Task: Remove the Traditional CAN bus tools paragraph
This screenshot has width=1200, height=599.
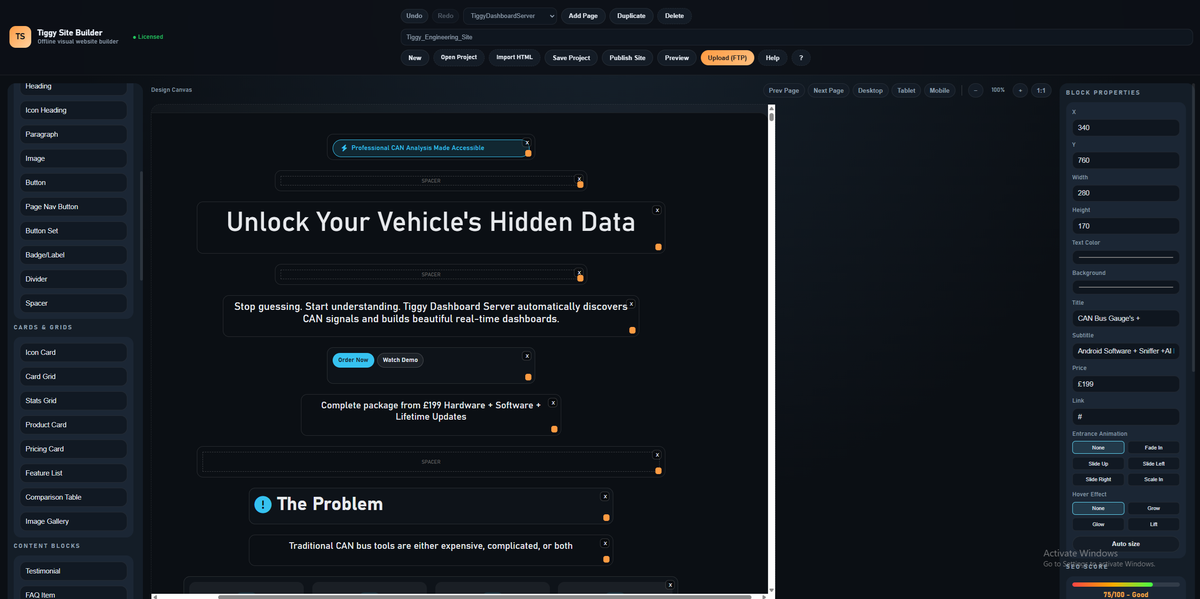Action: click(x=605, y=543)
